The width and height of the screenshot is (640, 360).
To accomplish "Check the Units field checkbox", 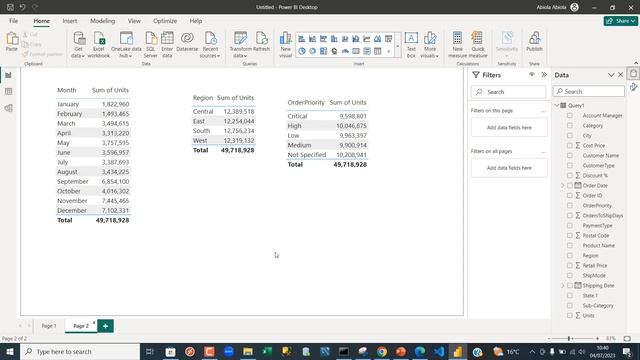I will 570,316.
